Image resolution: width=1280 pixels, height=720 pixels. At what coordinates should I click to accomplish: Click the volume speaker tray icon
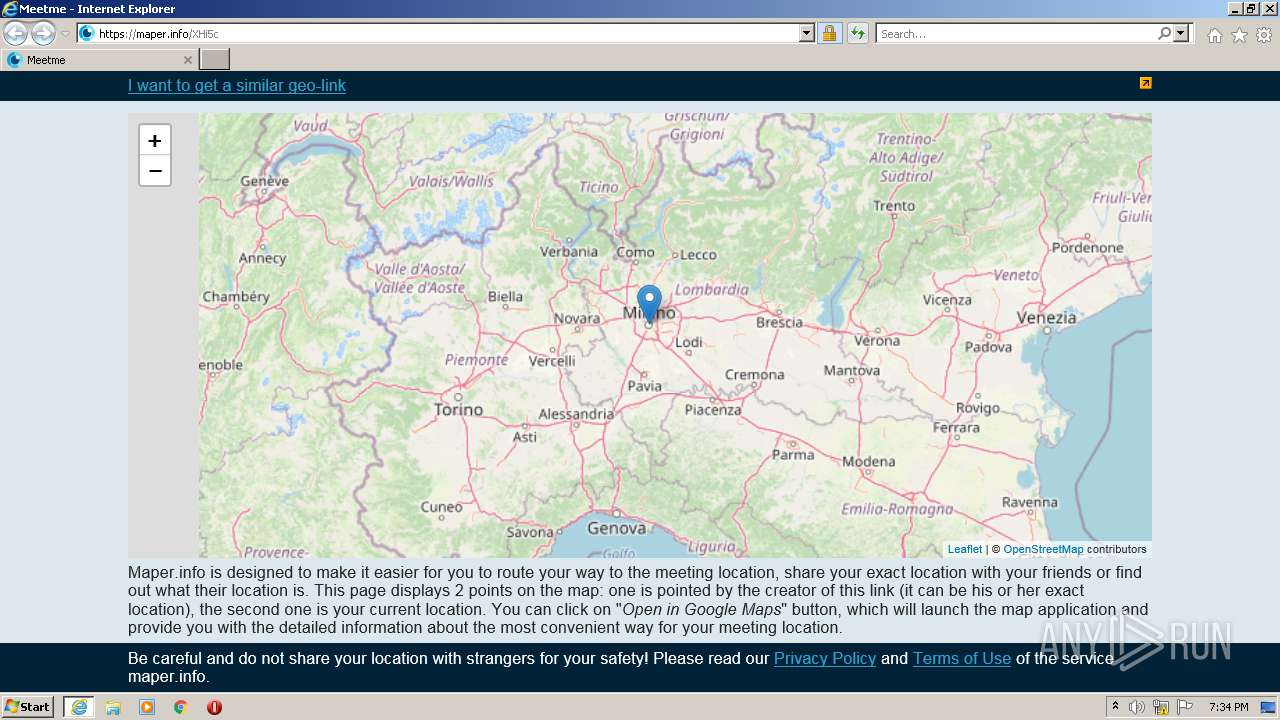click(x=1137, y=707)
